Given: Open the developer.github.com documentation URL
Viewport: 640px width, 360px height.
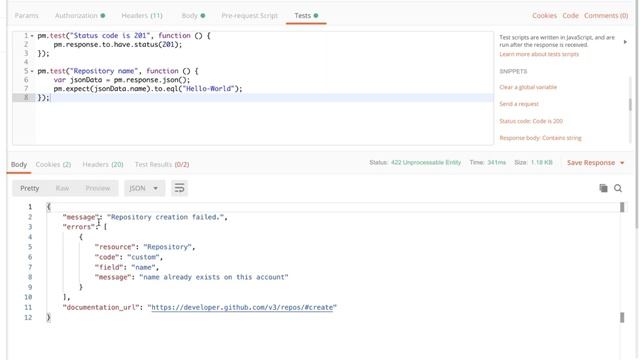Looking at the screenshot, I should (x=242, y=307).
